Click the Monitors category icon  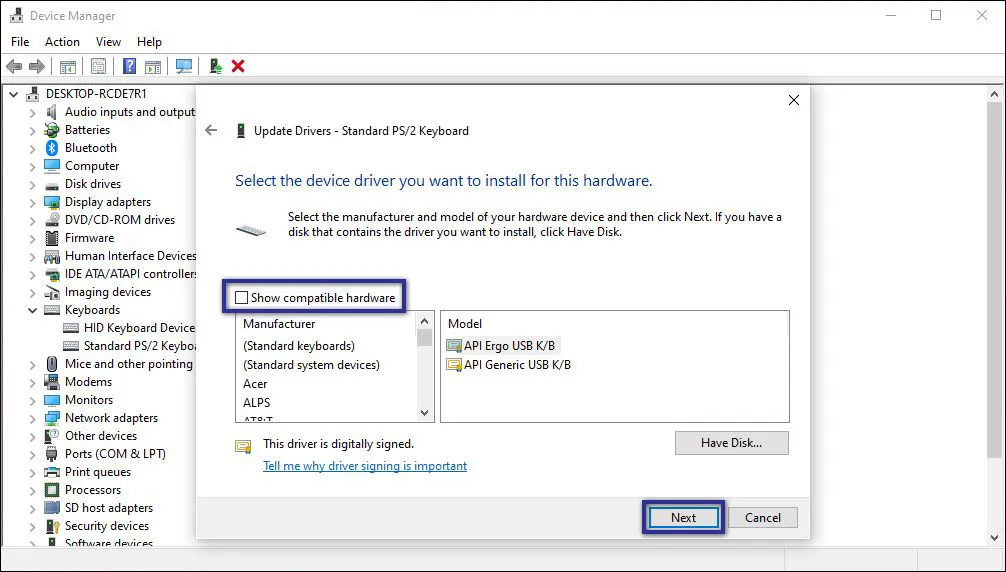52,400
